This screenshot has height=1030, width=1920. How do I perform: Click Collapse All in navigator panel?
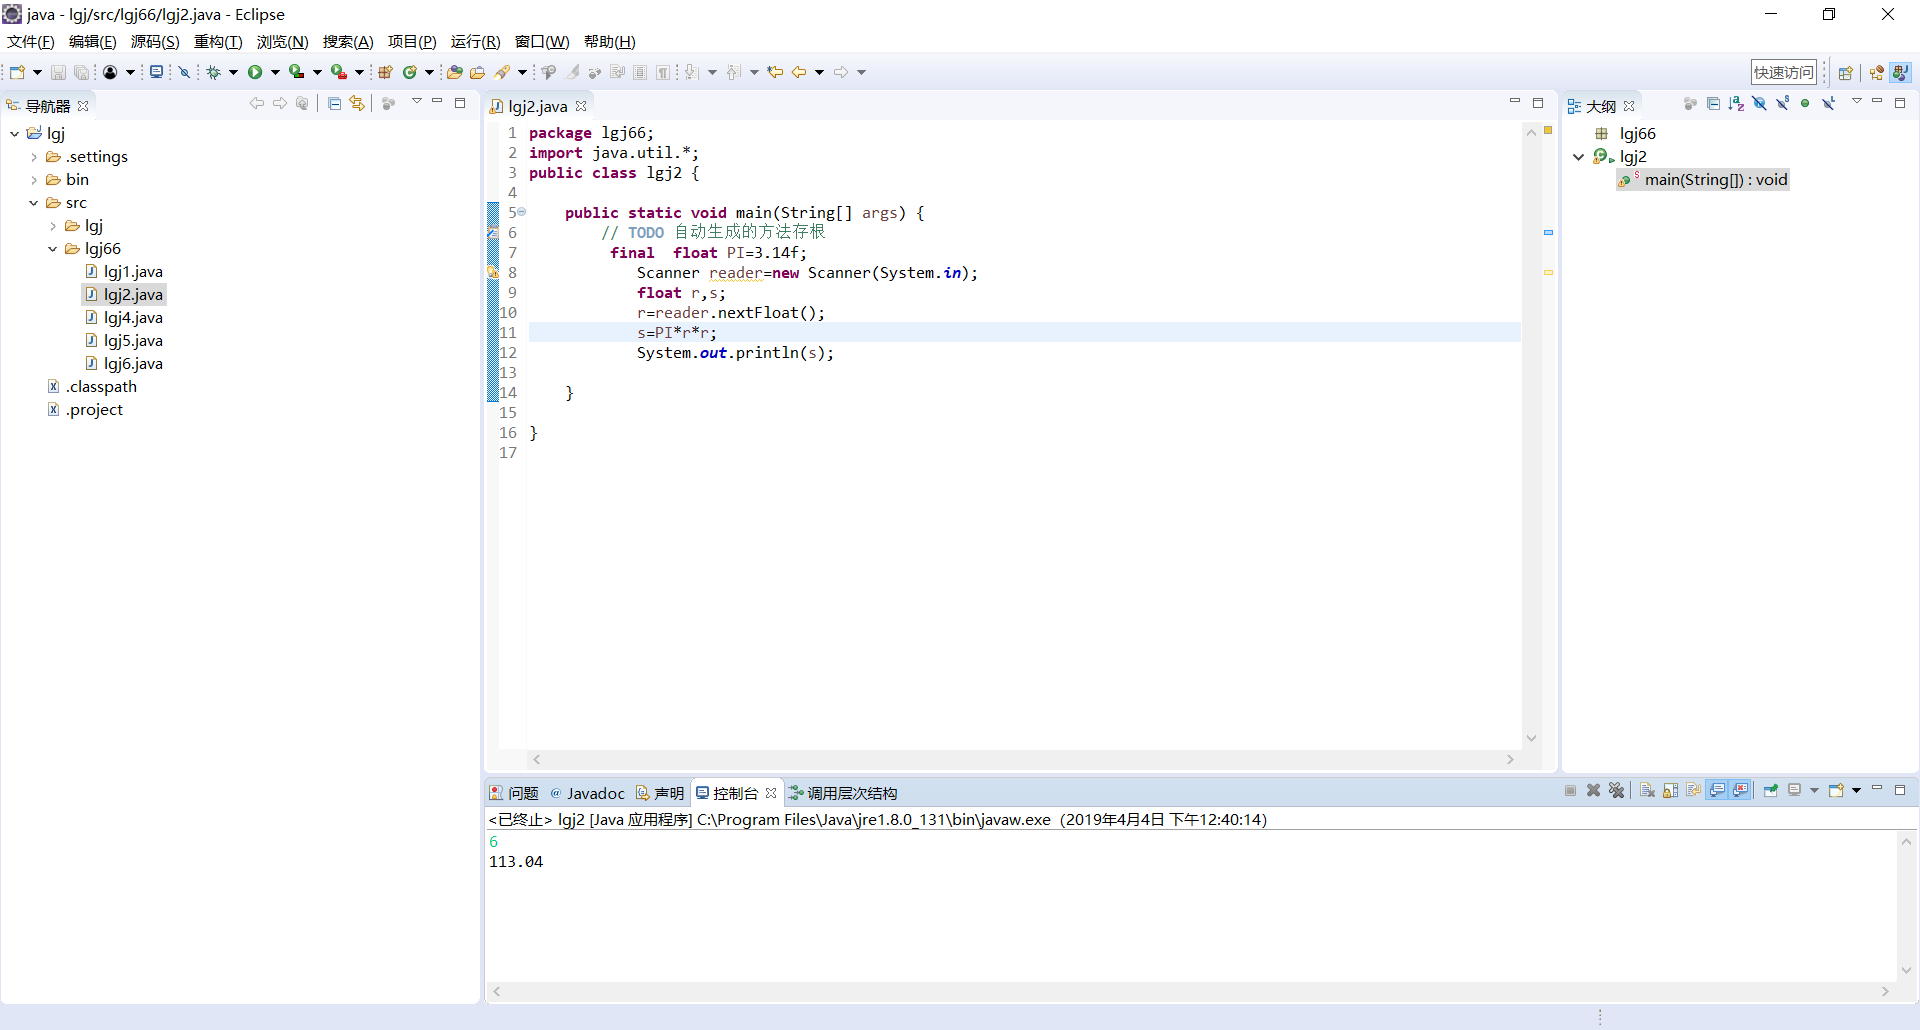click(335, 104)
